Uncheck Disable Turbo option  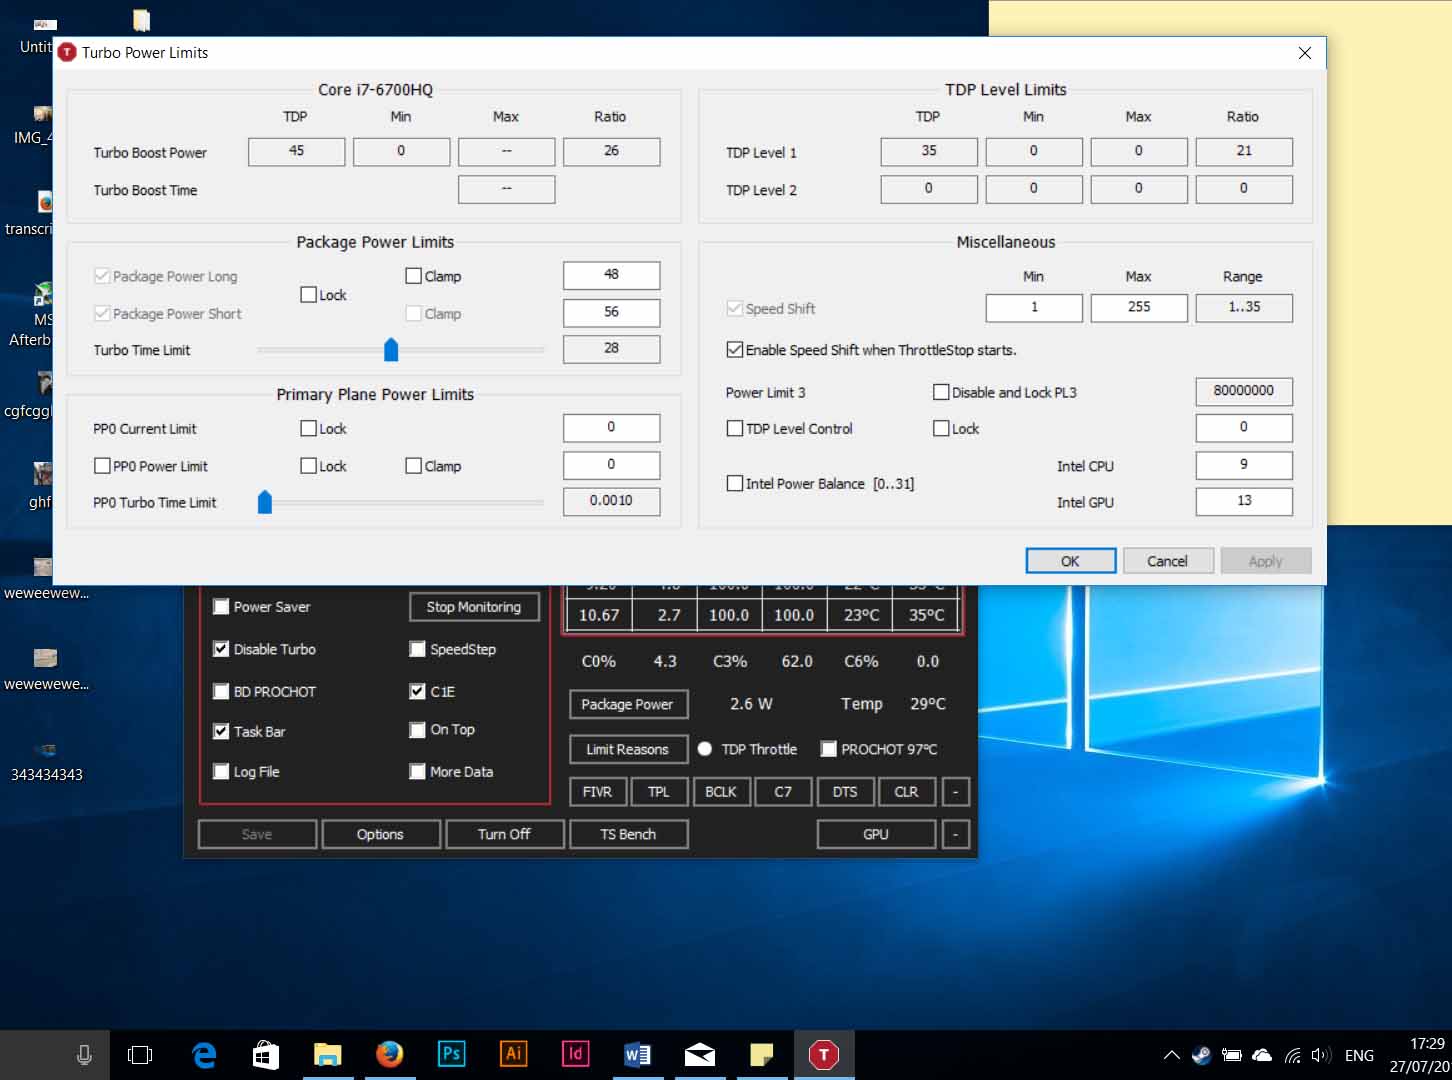pyautogui.click(x=222, y=649)
